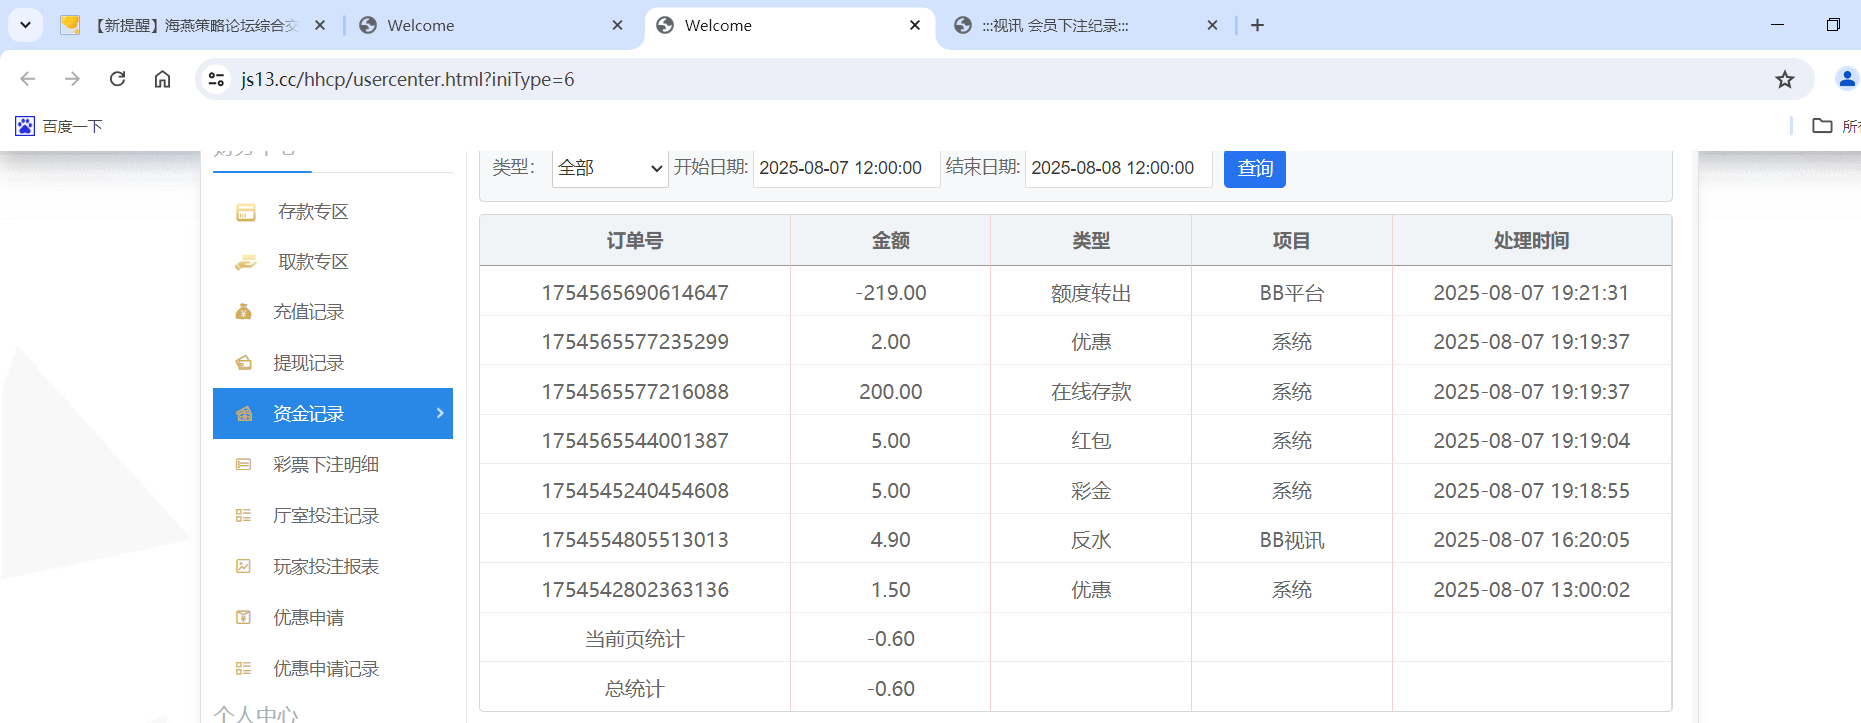Click the 优惠申请记录 list icon

point(243,669)
